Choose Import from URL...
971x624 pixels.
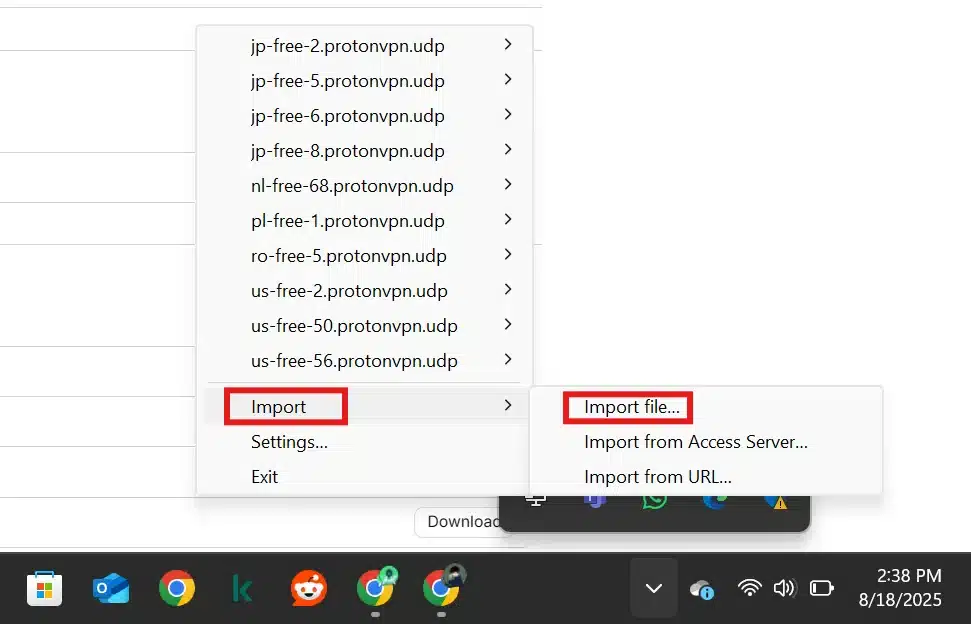(705, 477)
